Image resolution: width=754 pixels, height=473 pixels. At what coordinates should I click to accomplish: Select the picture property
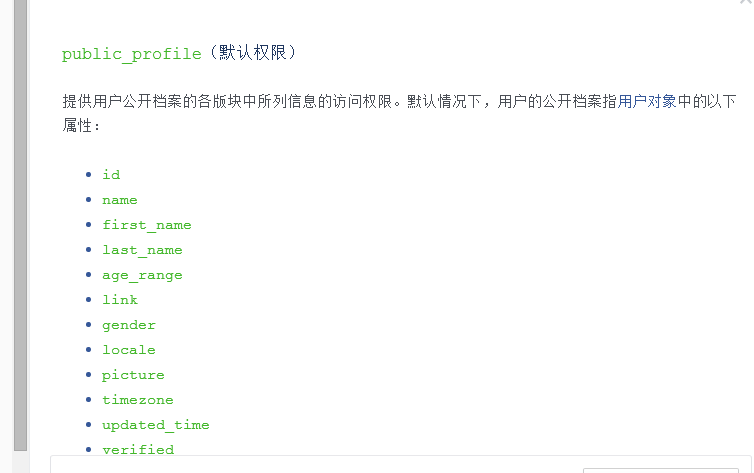(x=133, y=375)
